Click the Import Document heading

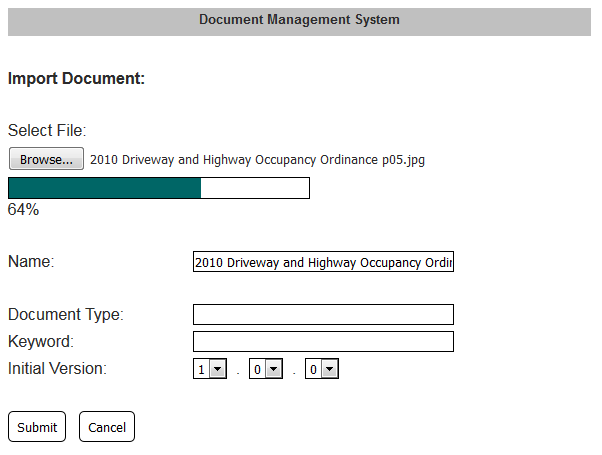(x=76, y=78)
